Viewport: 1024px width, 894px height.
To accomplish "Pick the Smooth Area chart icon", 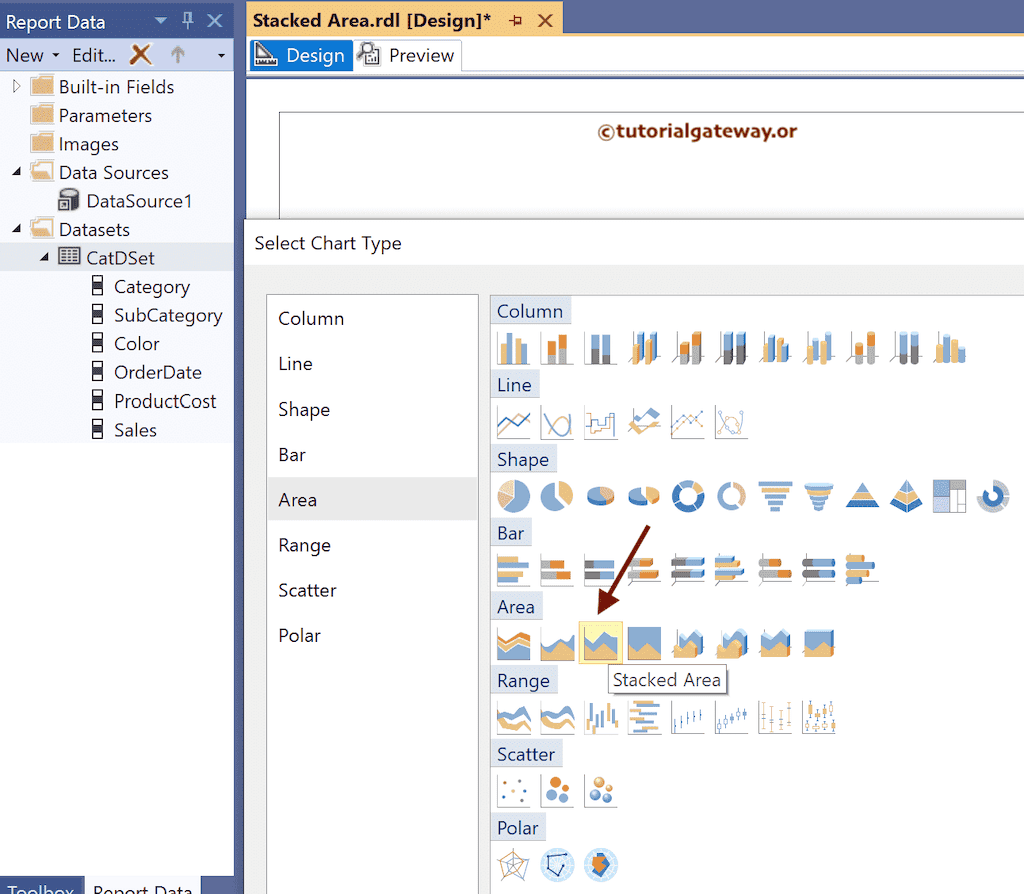I will 557,643.
